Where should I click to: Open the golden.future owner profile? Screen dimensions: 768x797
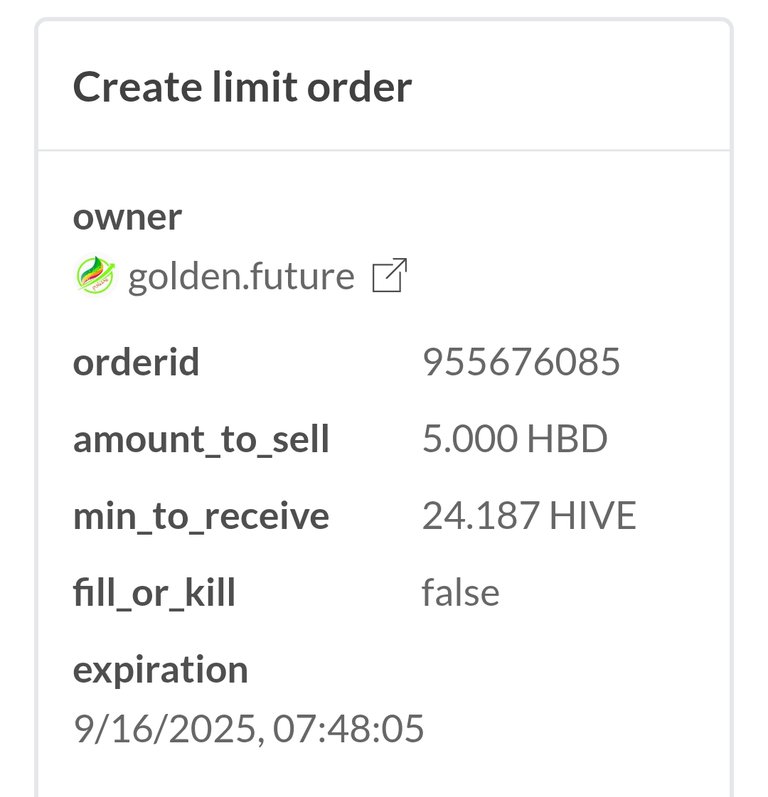point(241,277)
